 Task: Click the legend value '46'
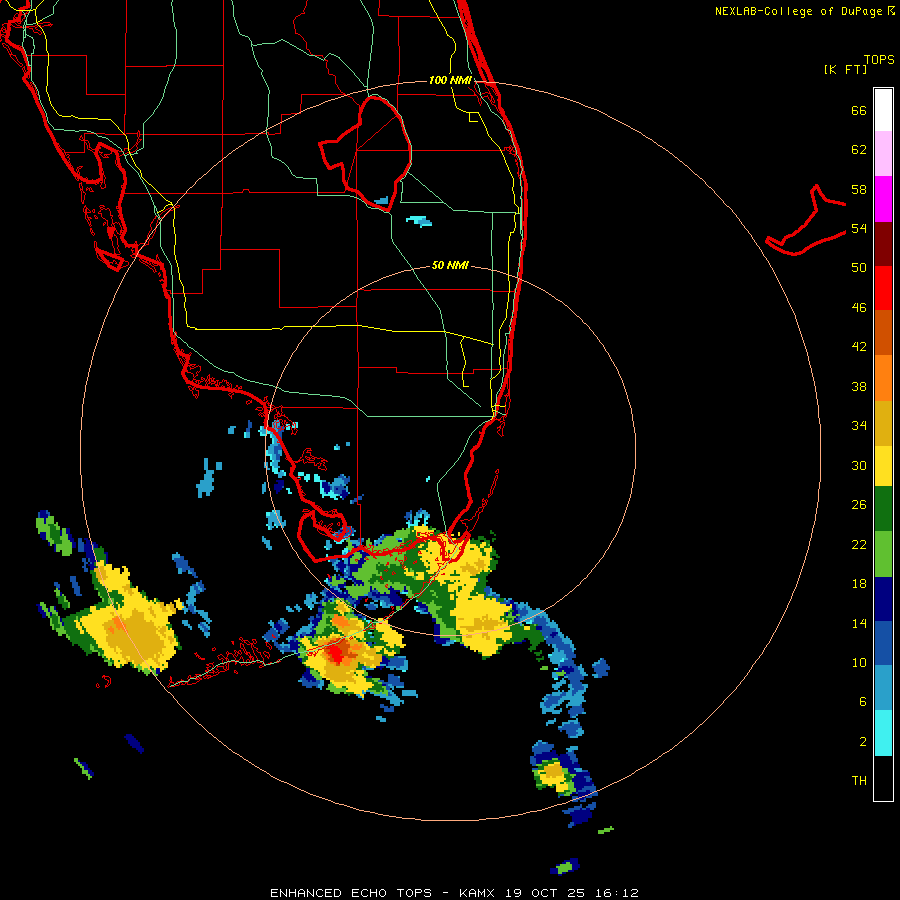pos(859,308)
